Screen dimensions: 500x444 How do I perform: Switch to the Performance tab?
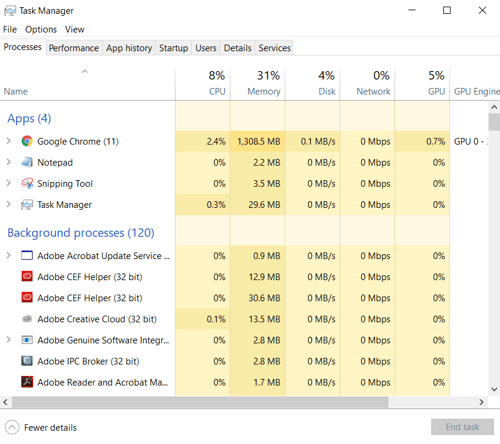[74, 48]
